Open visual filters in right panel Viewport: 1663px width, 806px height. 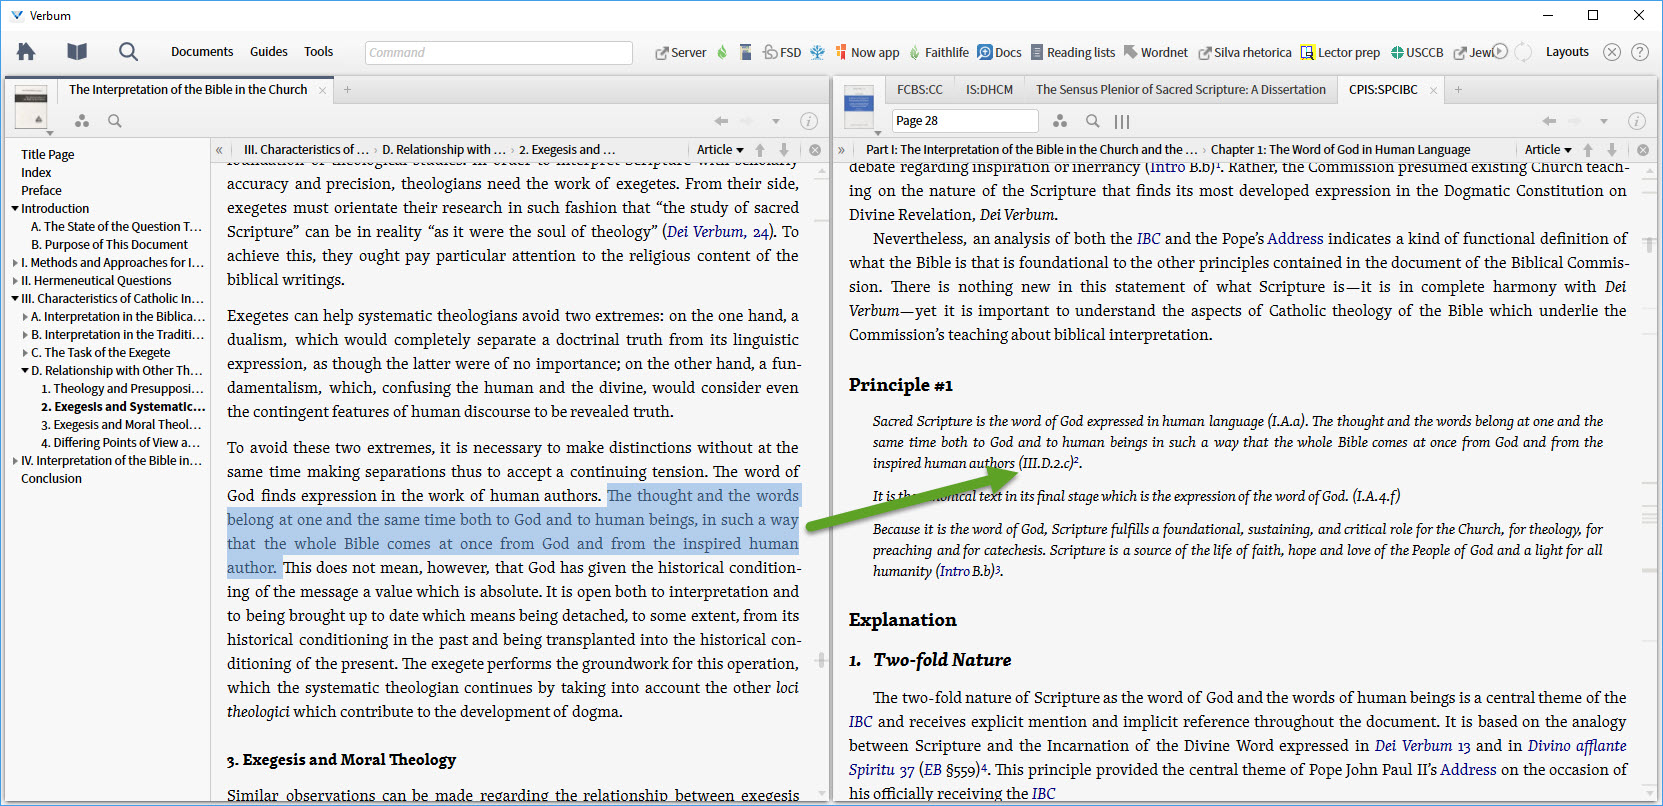1060,121
